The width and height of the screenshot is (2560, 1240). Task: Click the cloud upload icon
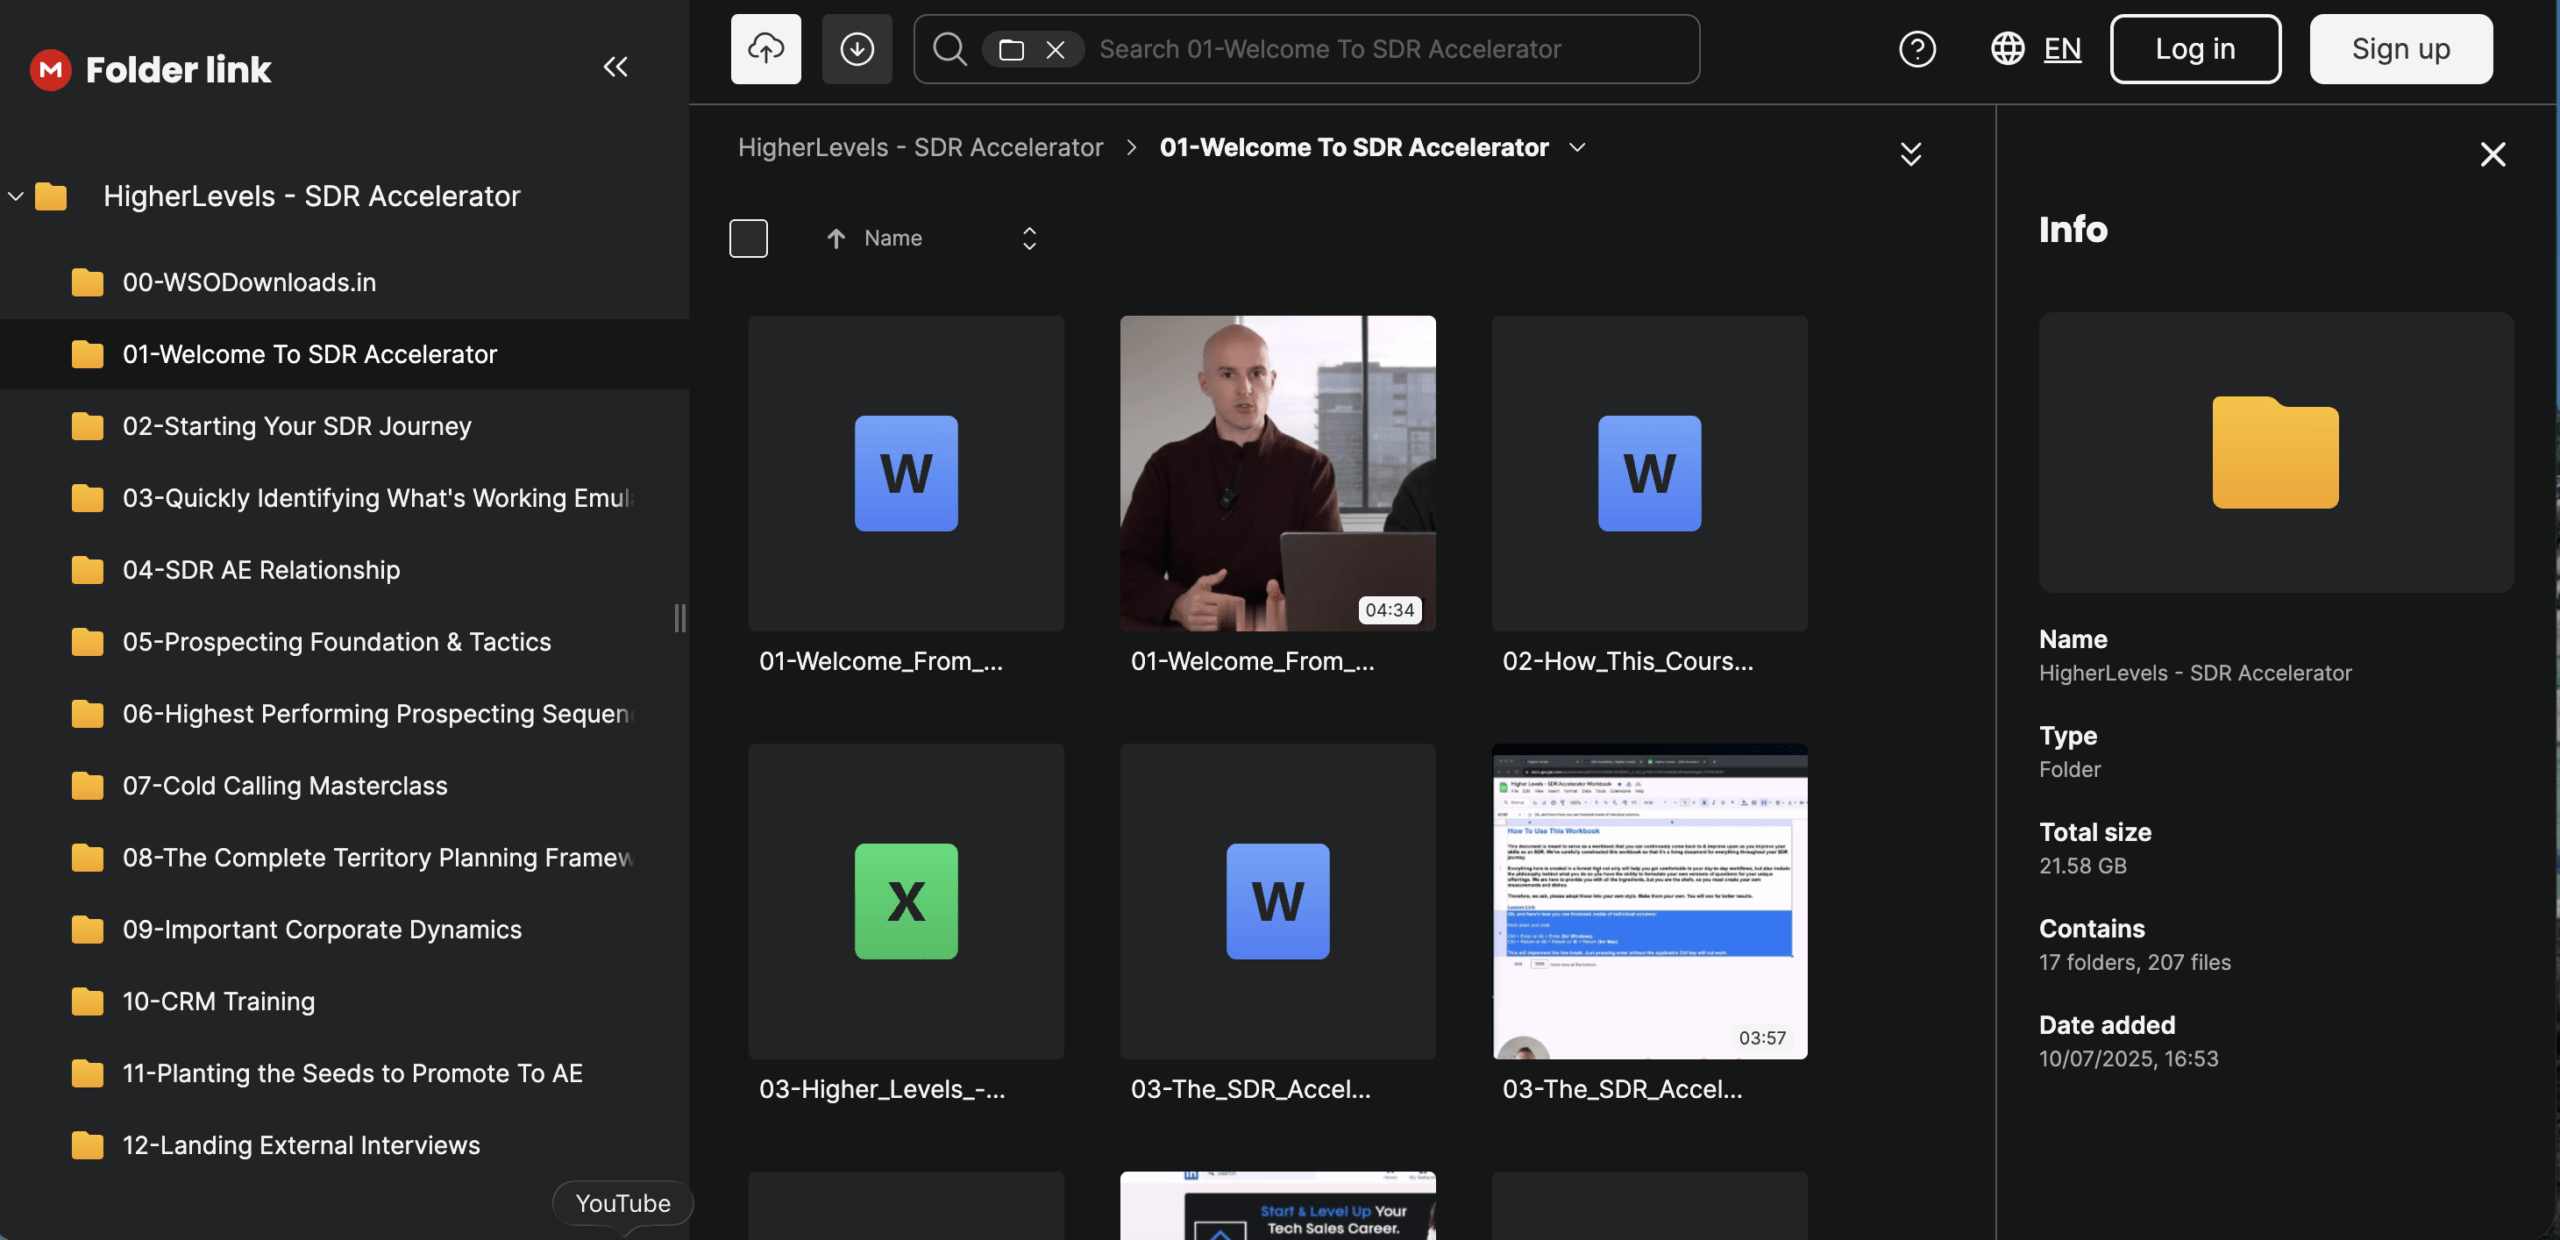765,49
